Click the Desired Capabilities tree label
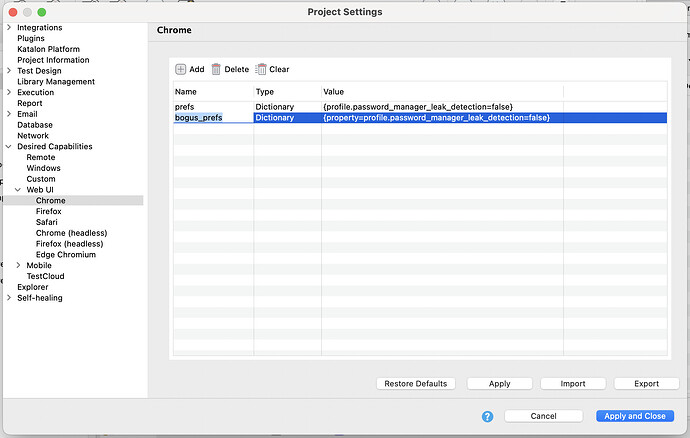This screenshot has width=690, height=438. coord(55,146)
